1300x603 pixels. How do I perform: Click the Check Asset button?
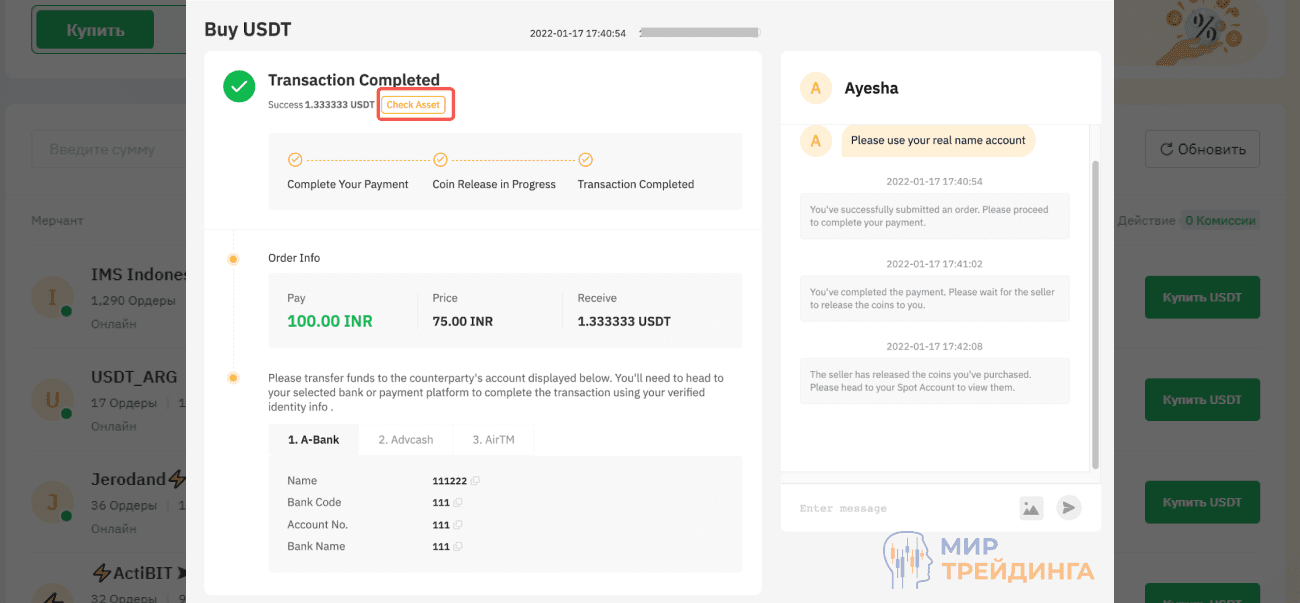(x=415, y=104)
